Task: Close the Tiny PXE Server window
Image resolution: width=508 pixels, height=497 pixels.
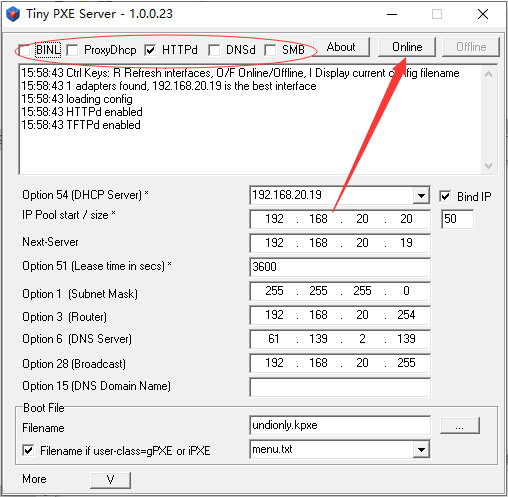Action: coord(483,14)
